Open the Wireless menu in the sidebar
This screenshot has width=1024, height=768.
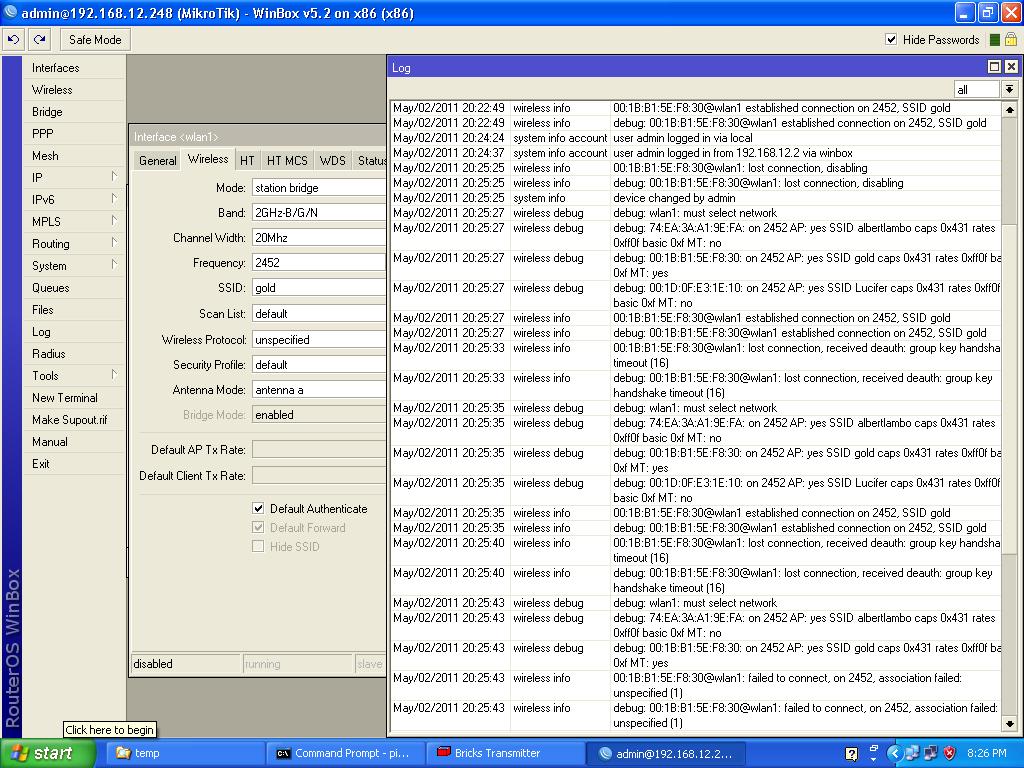[52, 90]
